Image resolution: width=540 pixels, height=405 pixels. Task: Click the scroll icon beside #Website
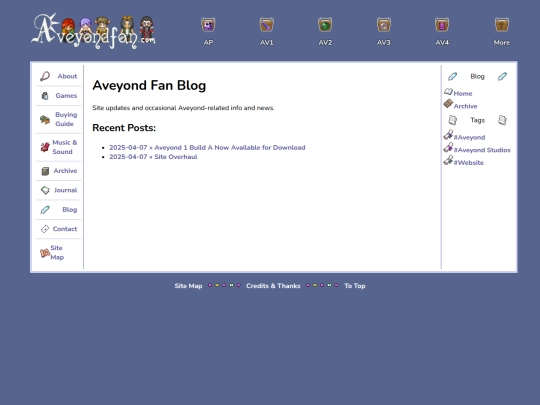[448, 160]
